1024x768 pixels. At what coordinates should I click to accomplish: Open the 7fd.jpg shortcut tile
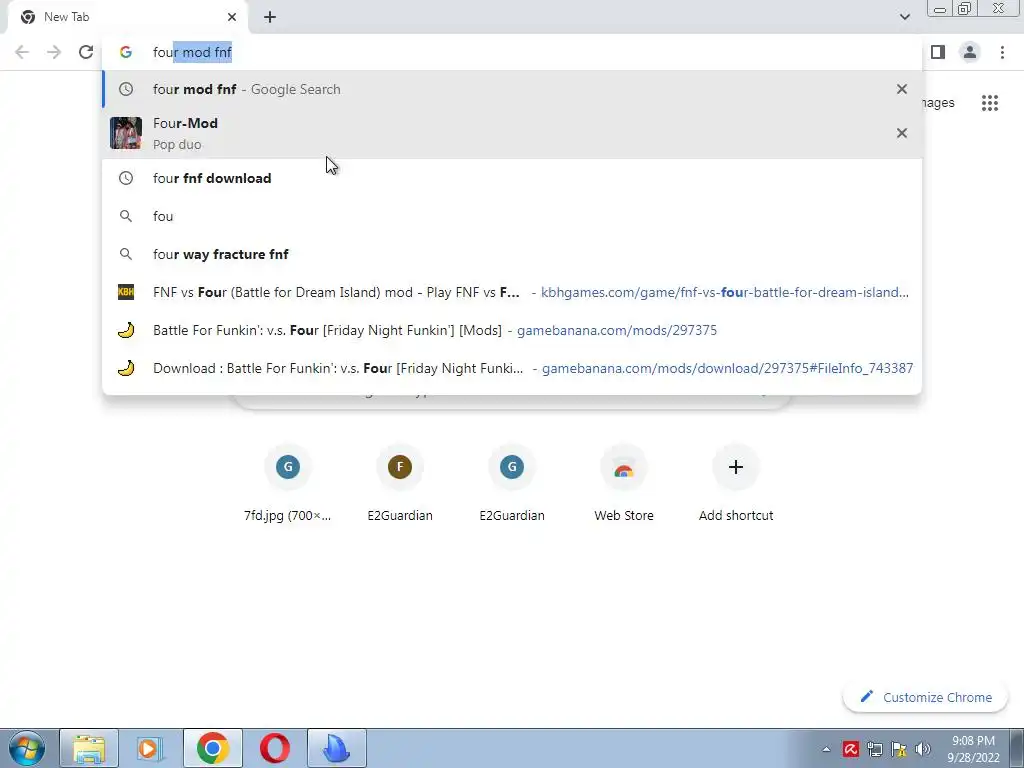287,483
